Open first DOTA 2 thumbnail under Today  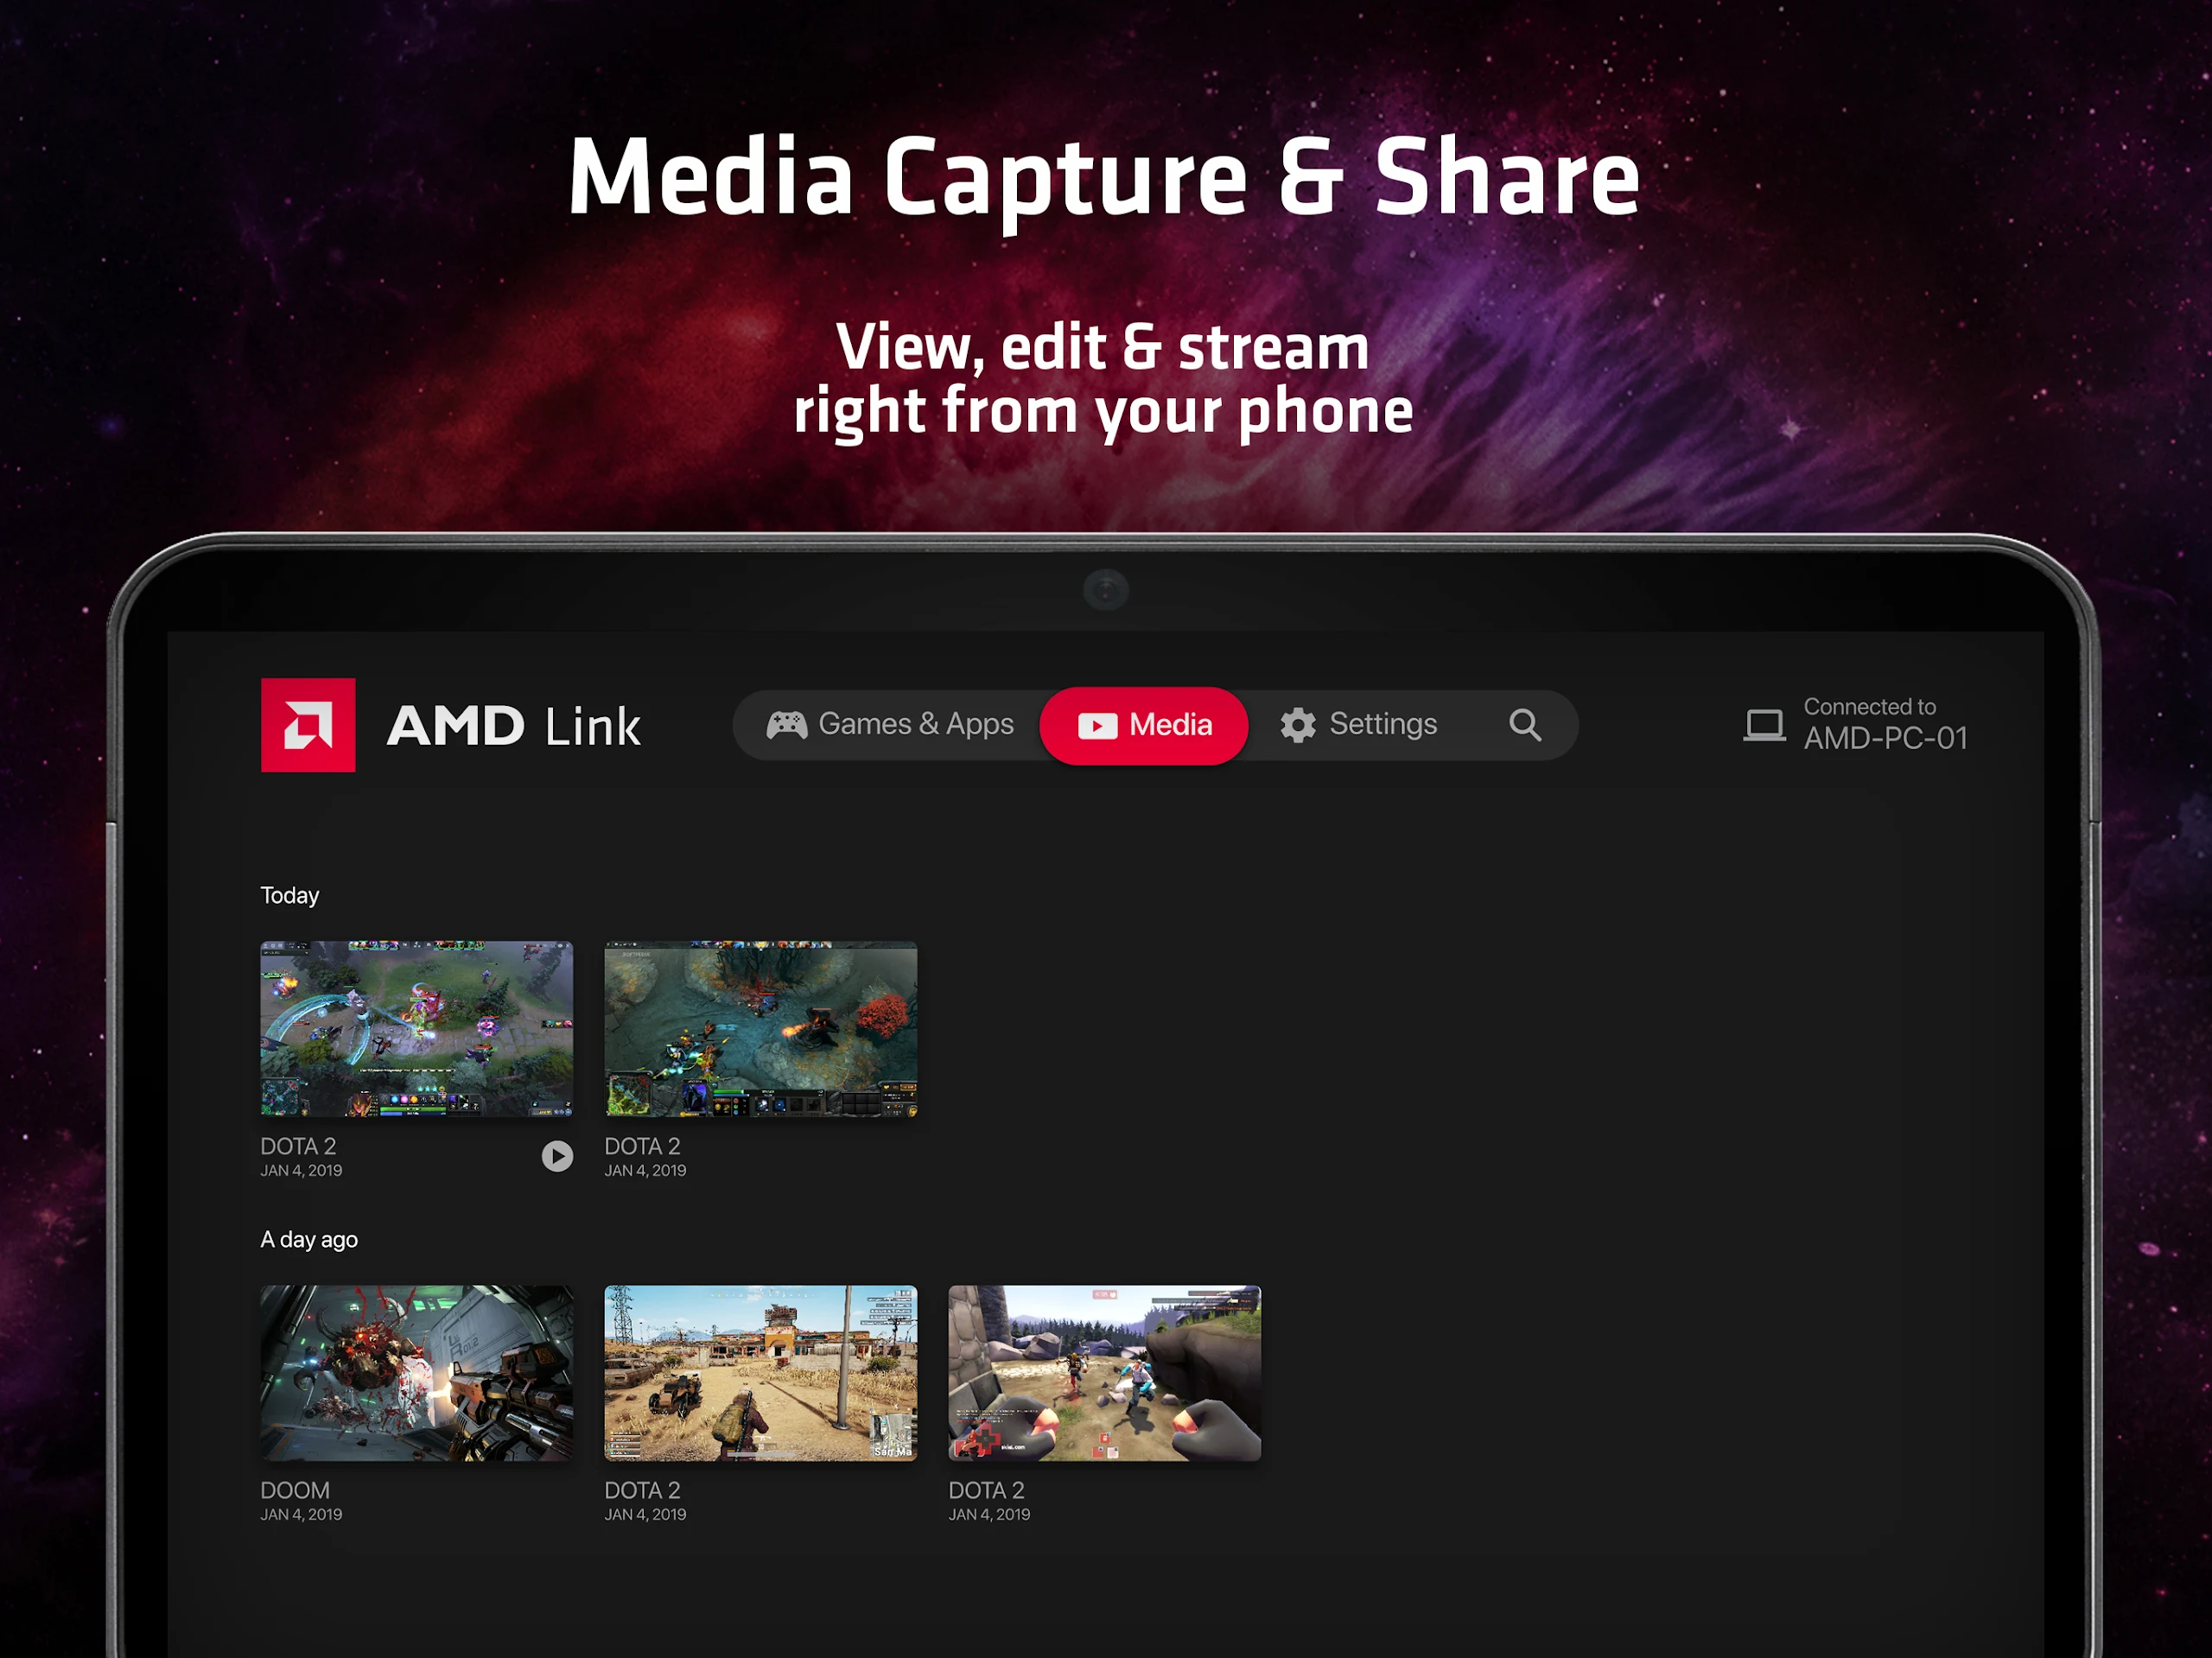[x=416, y=1029]
